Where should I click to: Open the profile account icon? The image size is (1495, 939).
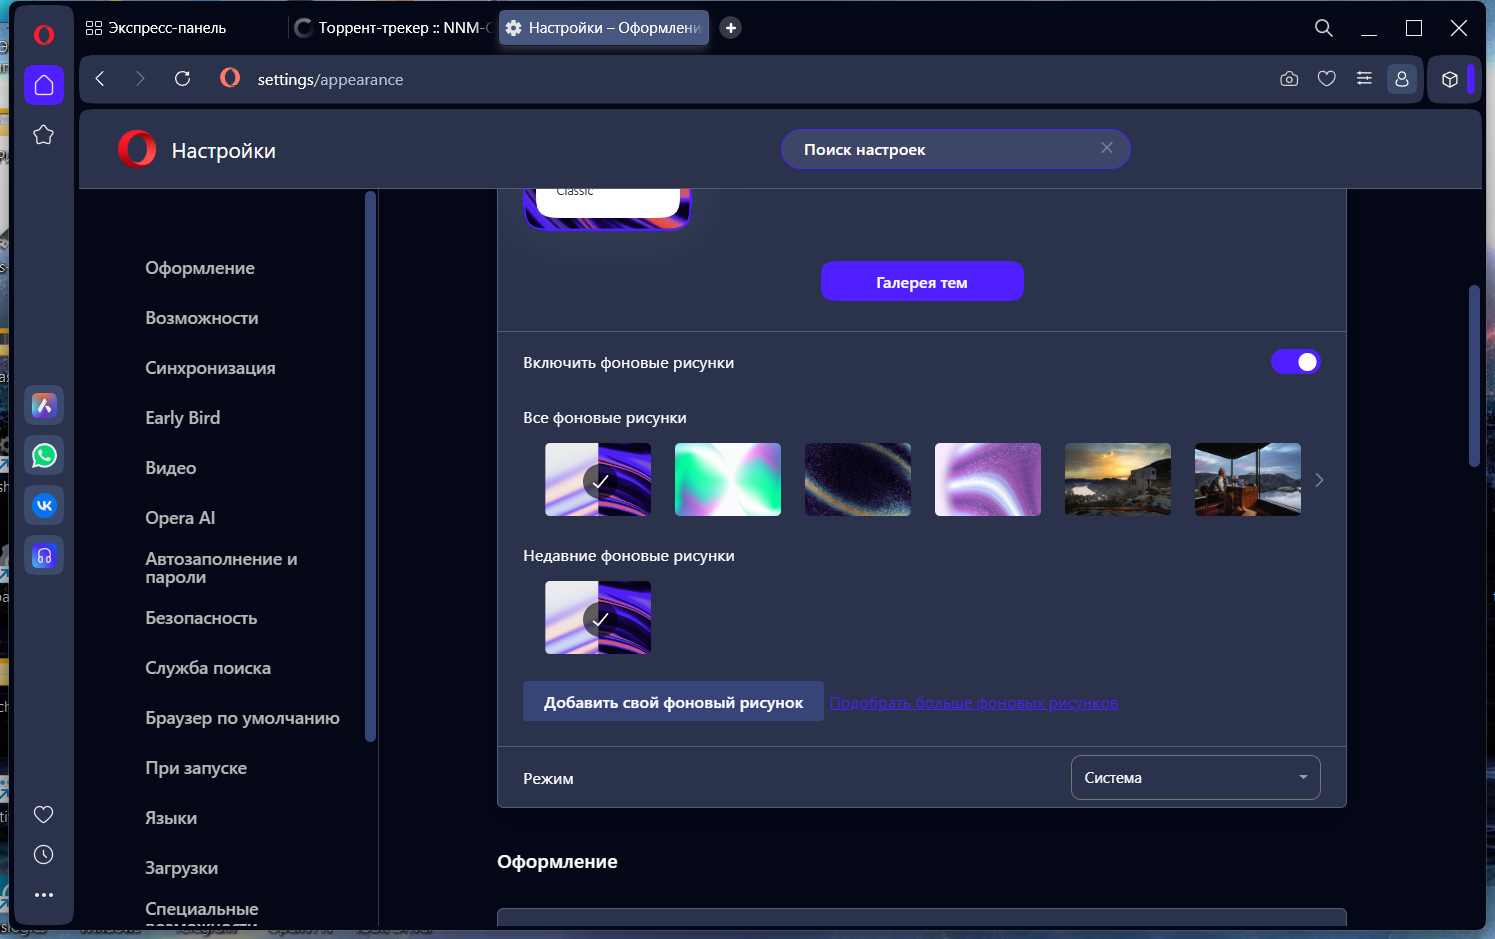click(1402, 79)
